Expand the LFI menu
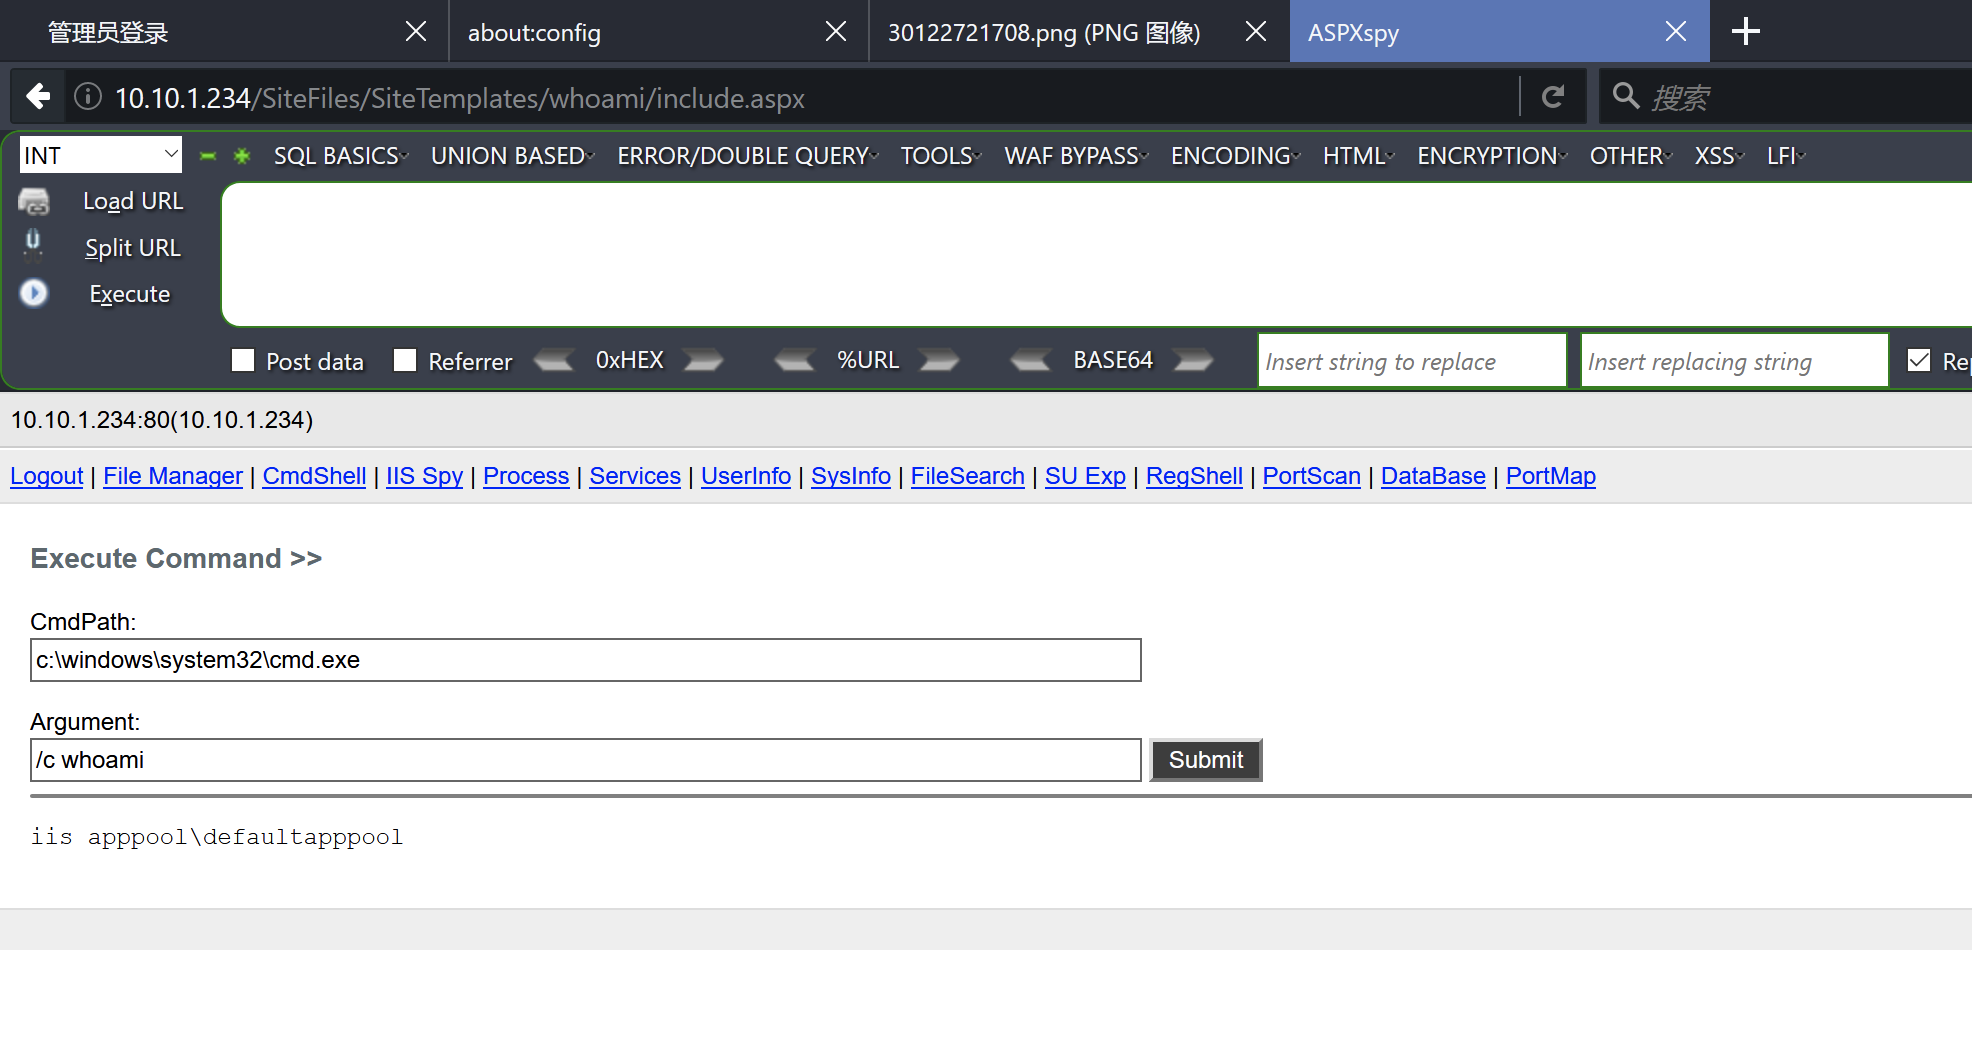The height and width of the screenshot is (1046, 1972). tap(1786, 156)
